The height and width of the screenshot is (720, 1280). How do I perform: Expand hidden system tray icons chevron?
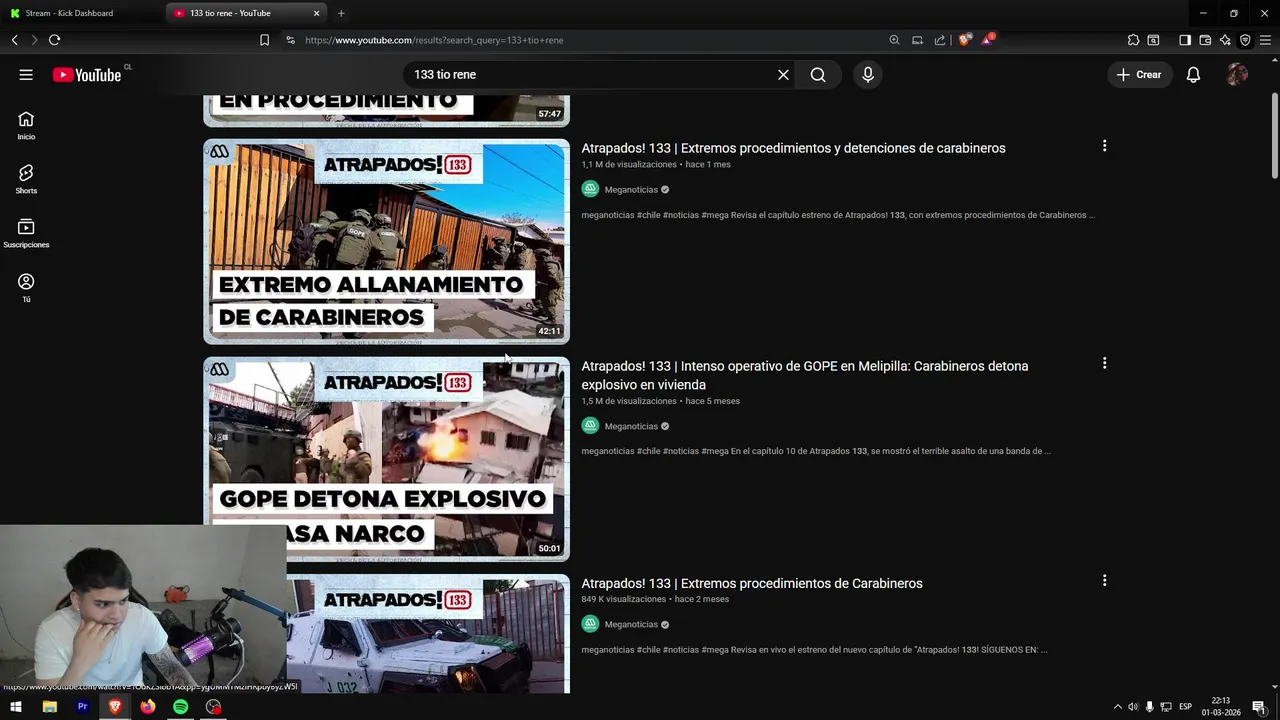(x=1117, y=707)
